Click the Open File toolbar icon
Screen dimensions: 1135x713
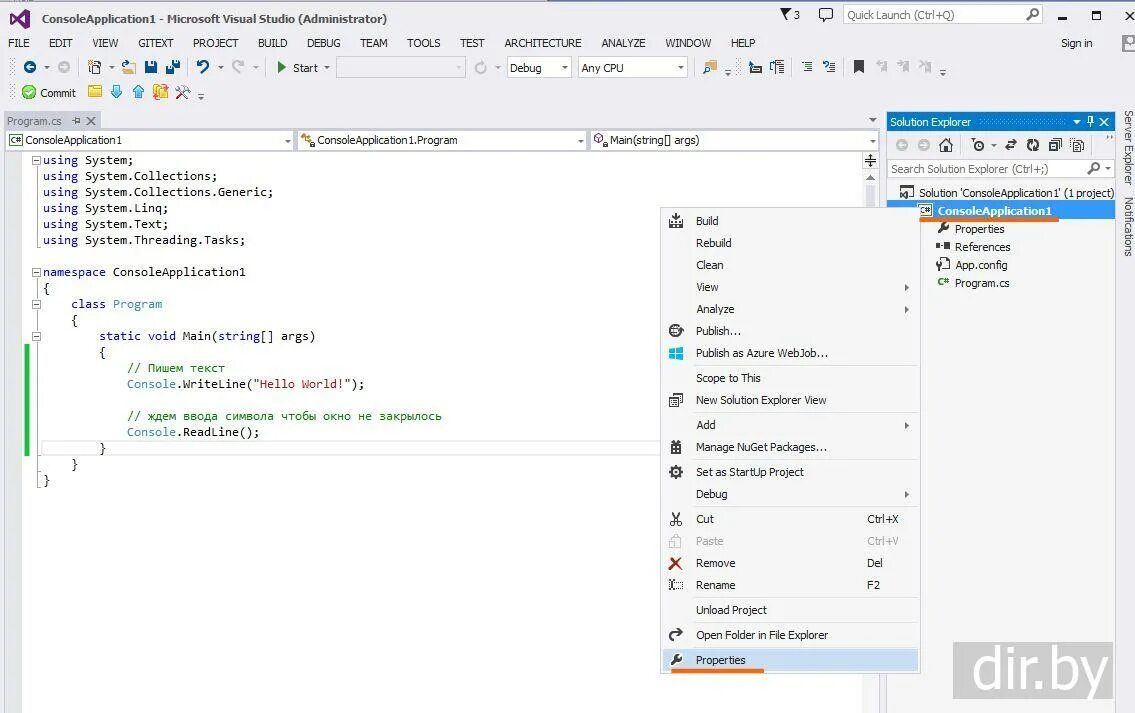coord(129,67)
